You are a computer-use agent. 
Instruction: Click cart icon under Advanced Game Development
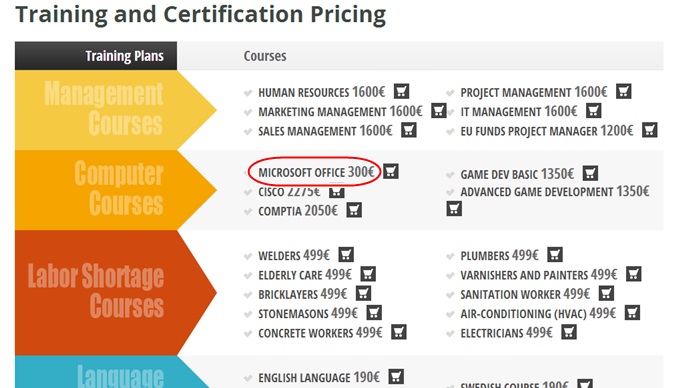[x=454, y=209]
